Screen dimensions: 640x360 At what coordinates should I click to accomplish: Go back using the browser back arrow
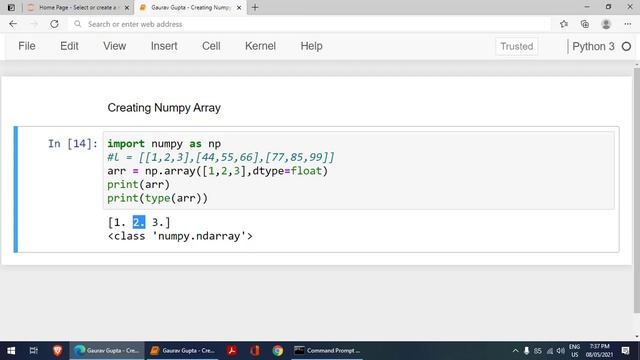click(13, 24)
